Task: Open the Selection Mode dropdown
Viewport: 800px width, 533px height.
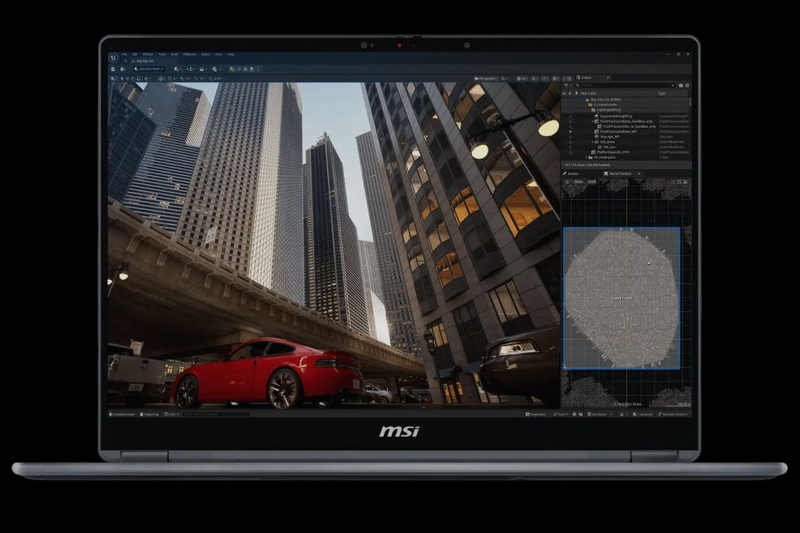Action: [x=149, y=69]
